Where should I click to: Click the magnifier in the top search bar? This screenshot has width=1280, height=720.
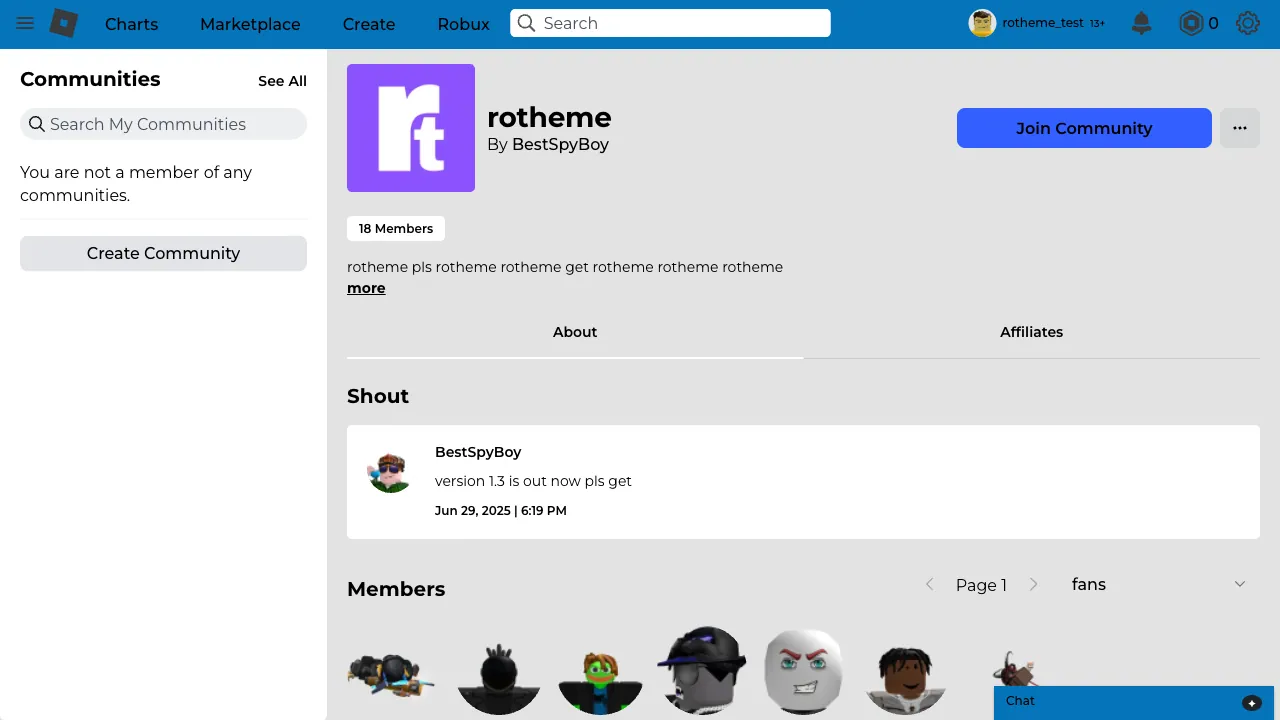[x=527, y=22]
